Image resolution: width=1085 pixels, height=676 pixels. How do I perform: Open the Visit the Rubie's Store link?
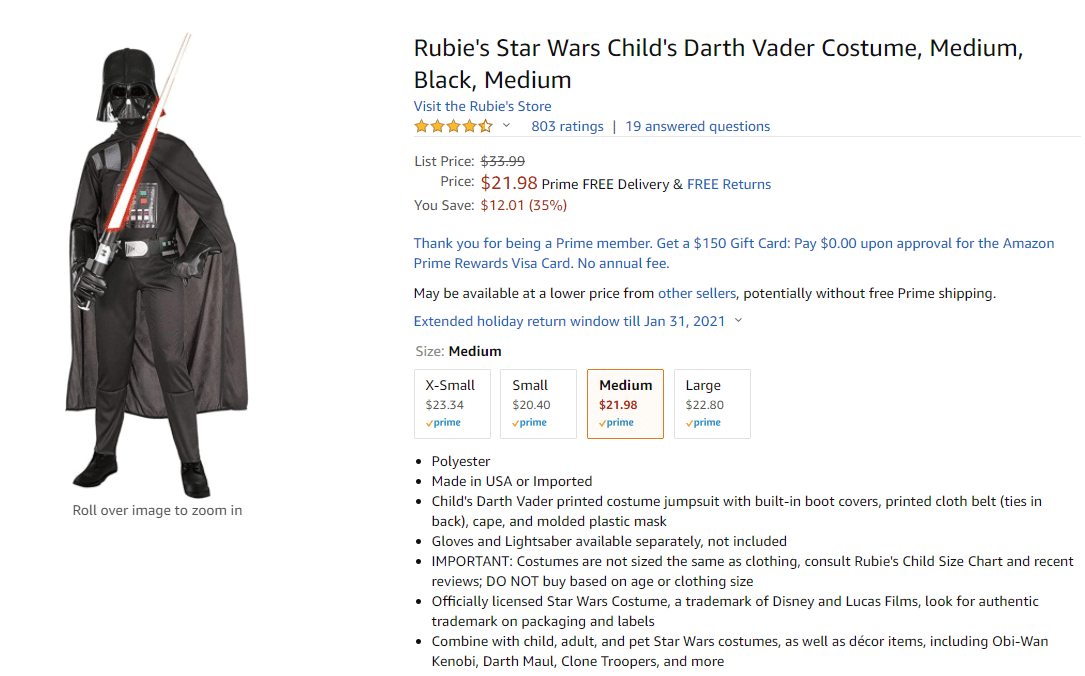(482, 106)
